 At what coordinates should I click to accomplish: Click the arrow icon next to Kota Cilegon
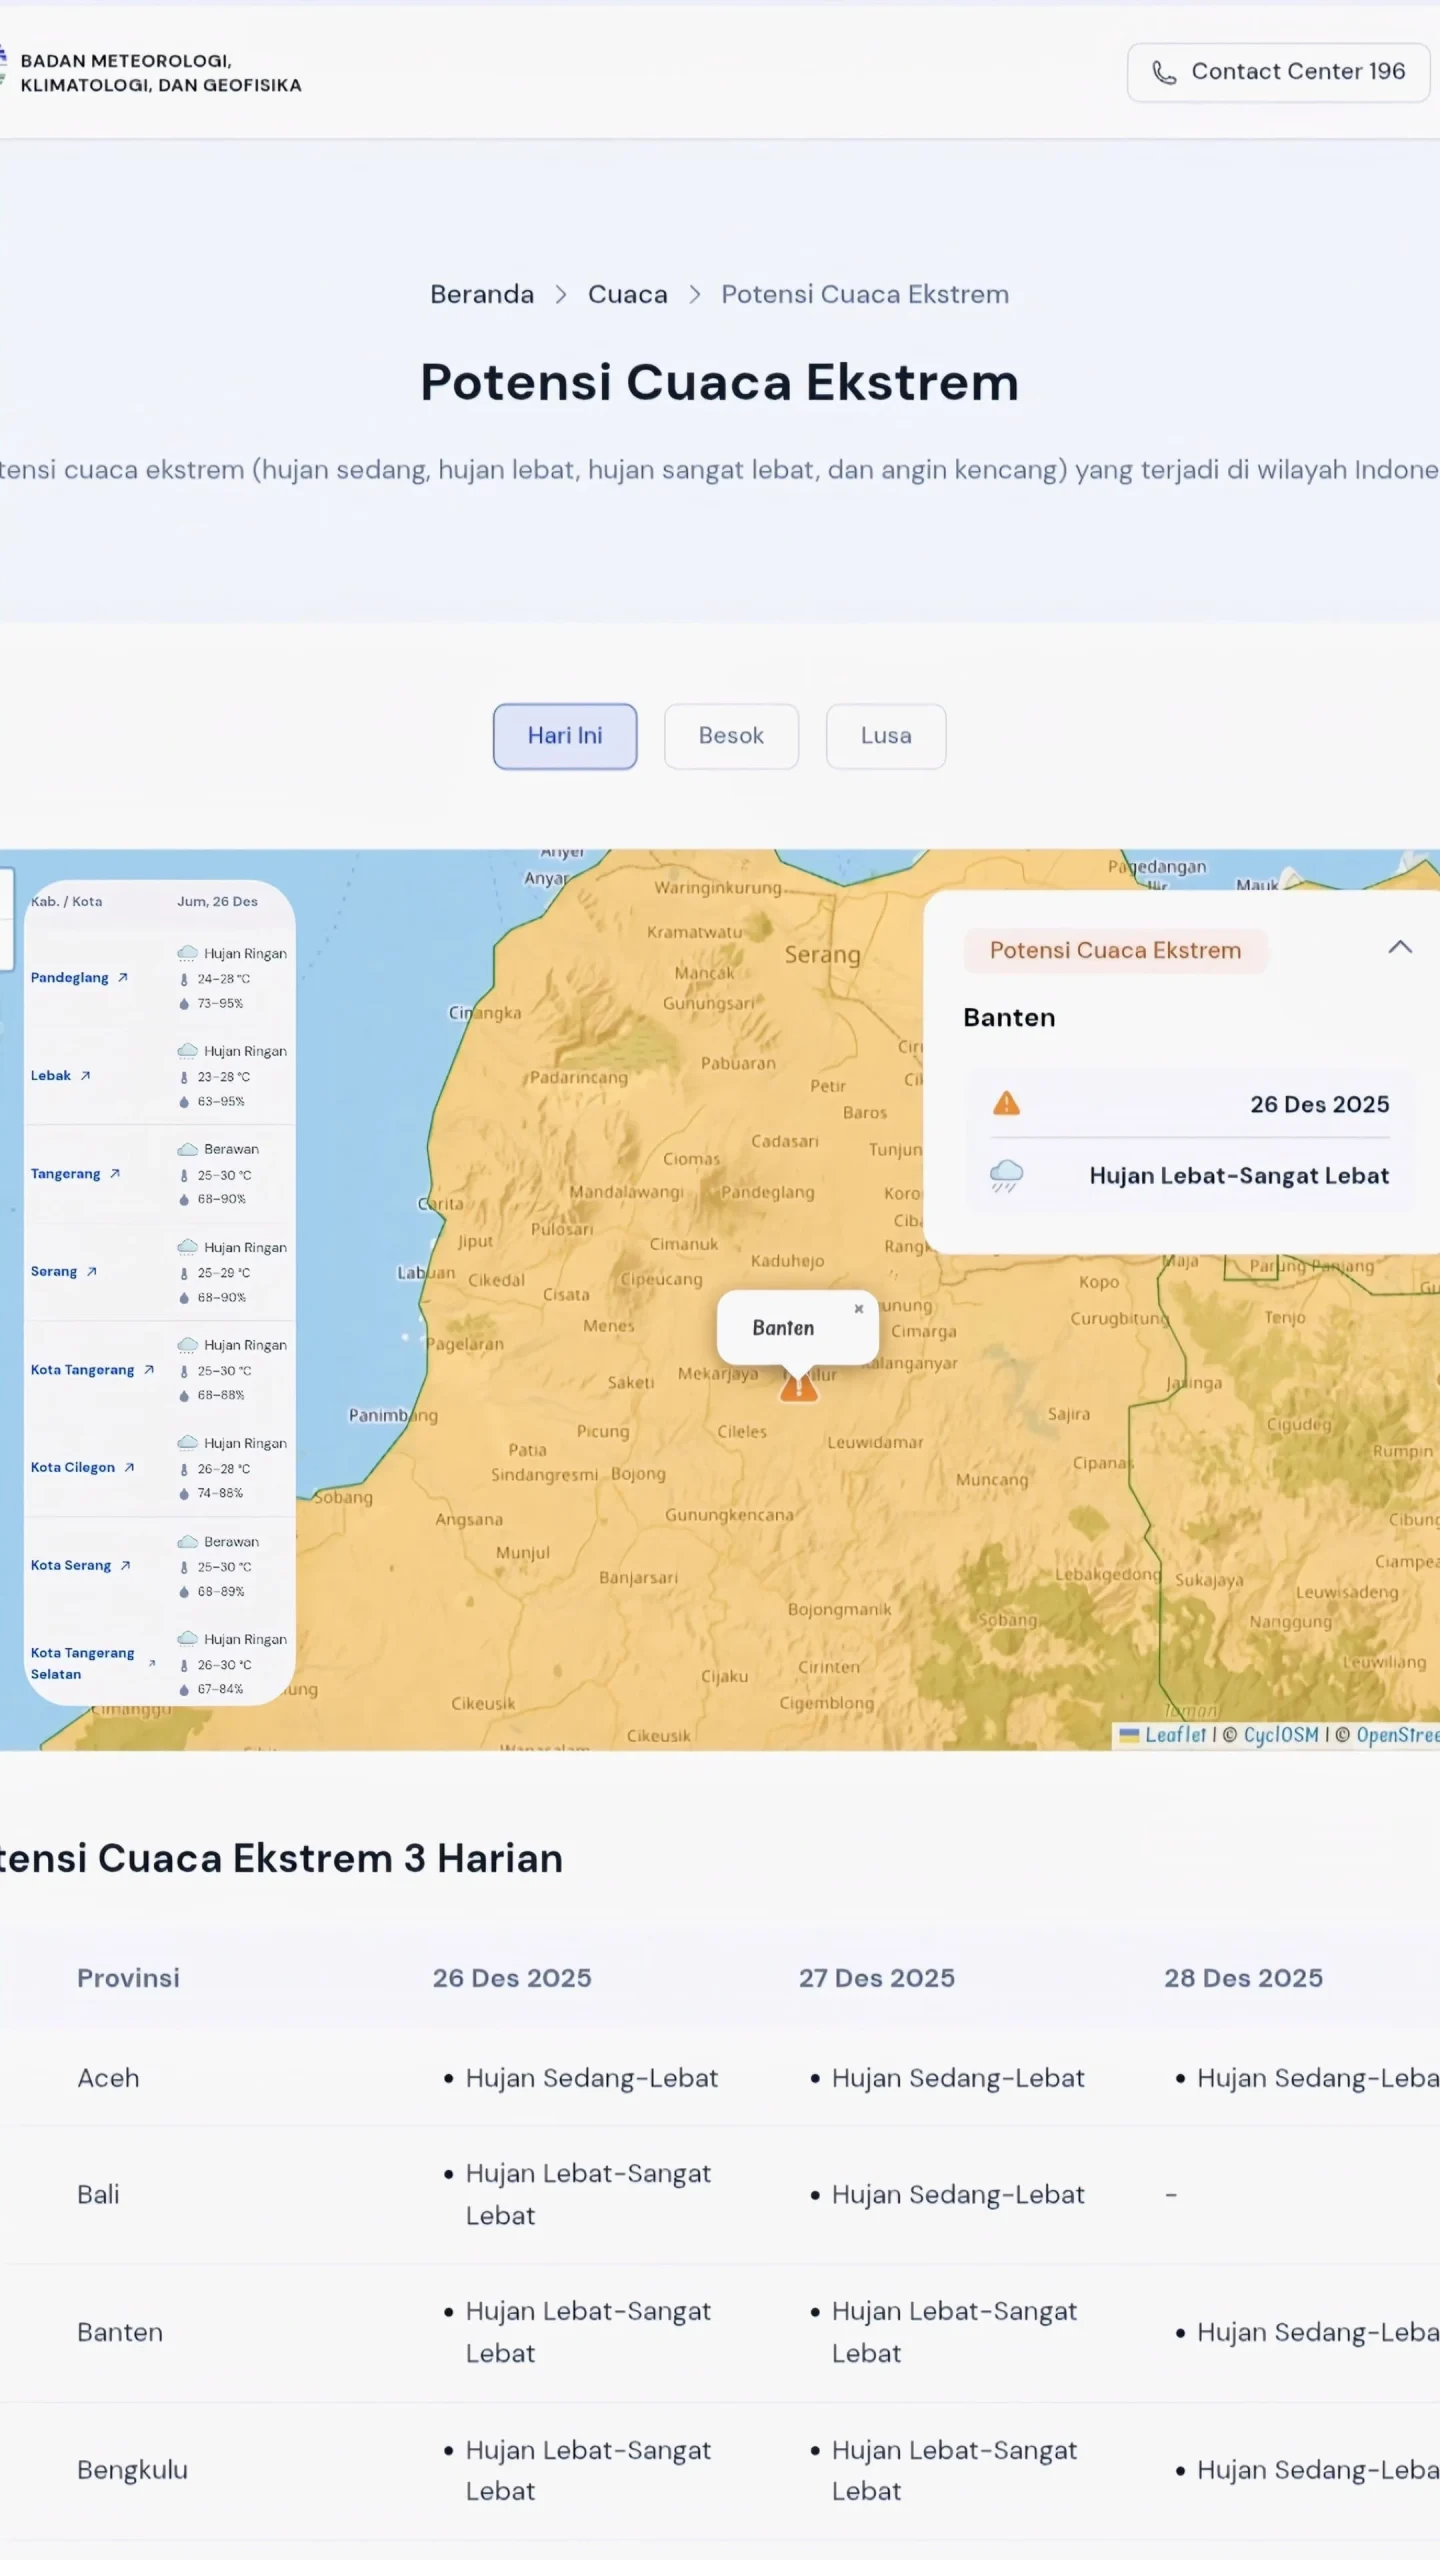(x=129, y=1467)
